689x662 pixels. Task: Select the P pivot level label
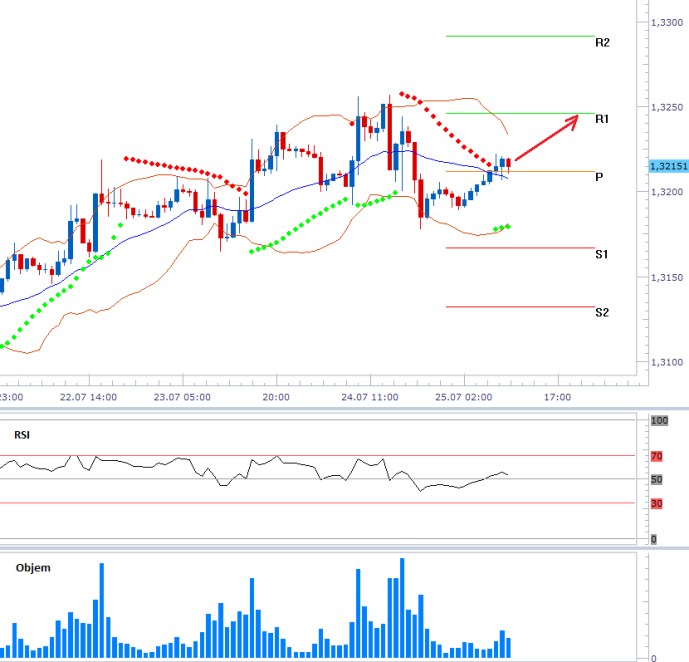(x=598, y=177)
